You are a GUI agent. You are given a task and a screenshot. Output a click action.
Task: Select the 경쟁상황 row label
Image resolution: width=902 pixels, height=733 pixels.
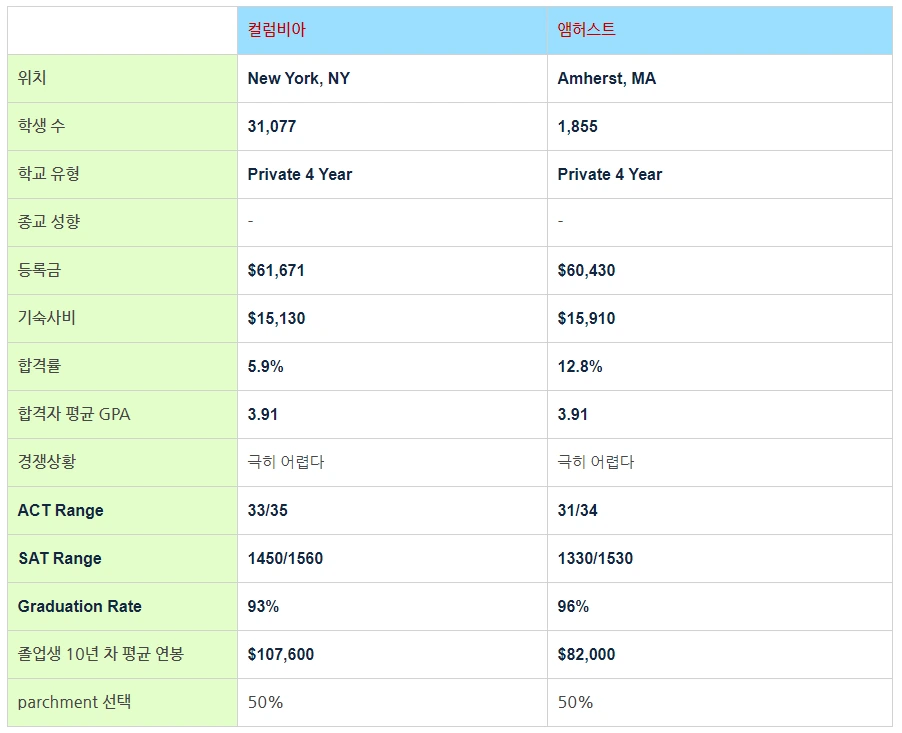[47, 461]
